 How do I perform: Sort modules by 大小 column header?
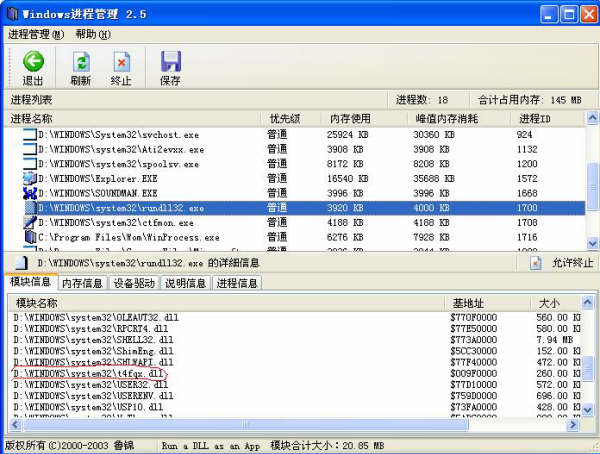[556, 303]
